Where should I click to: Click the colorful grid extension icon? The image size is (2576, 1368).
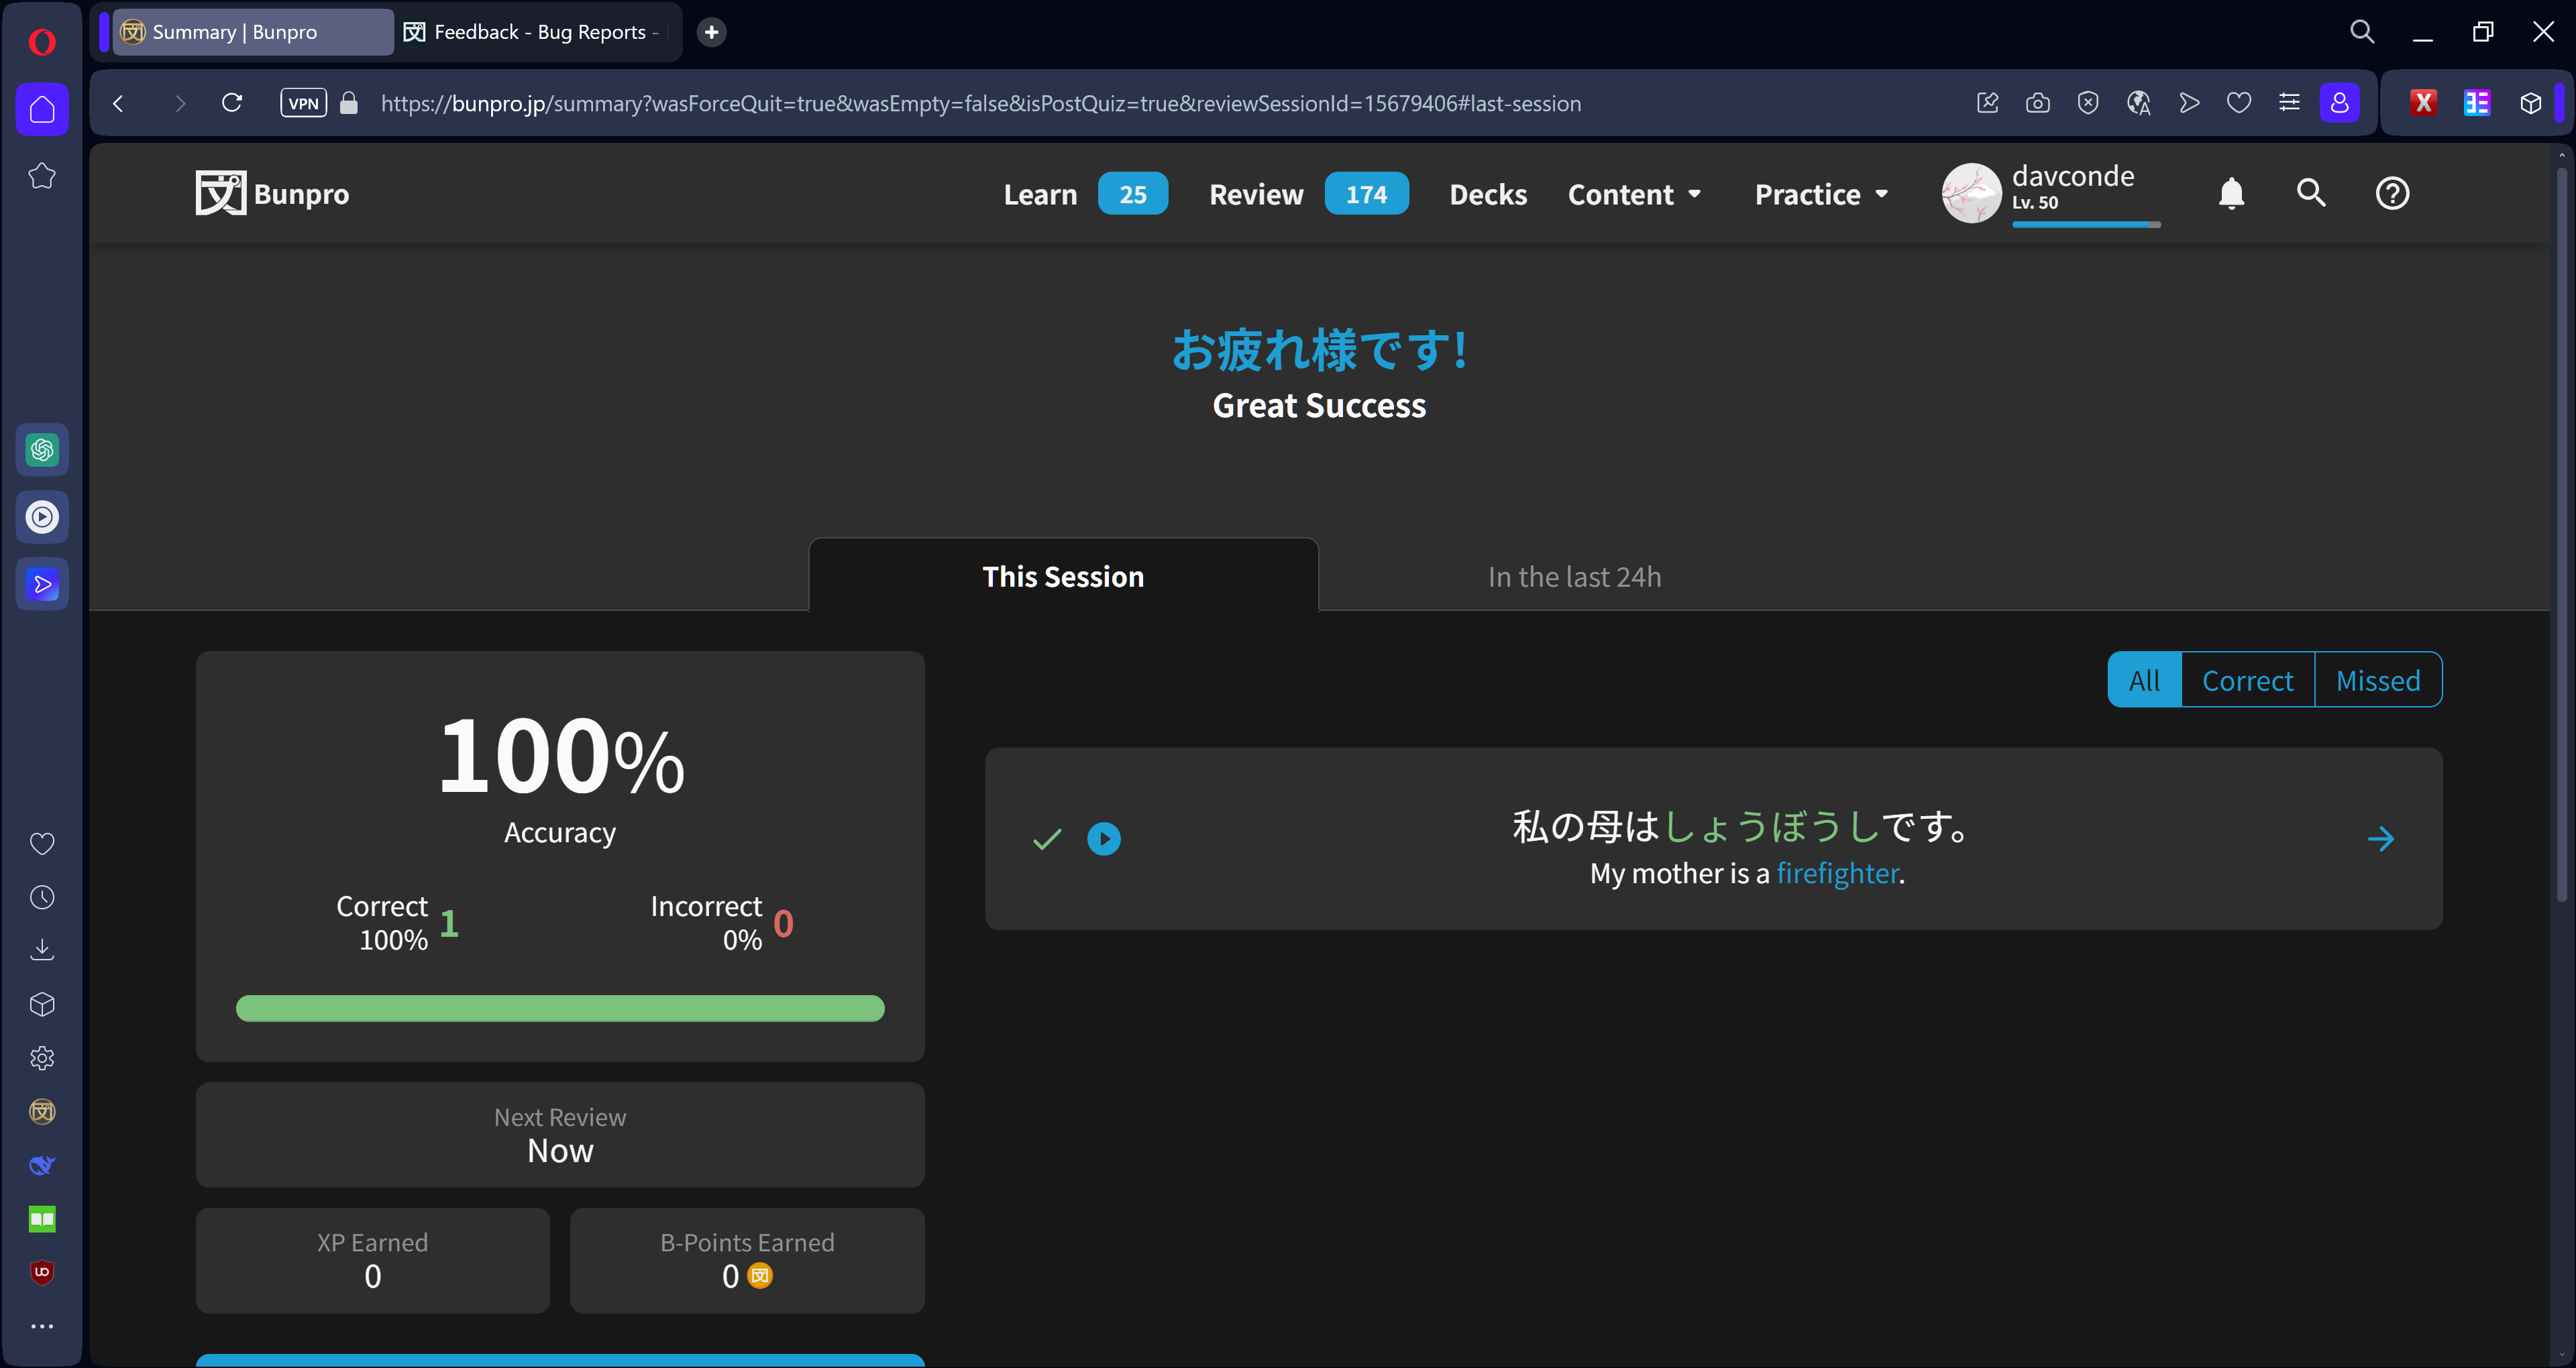(2477, 103)
